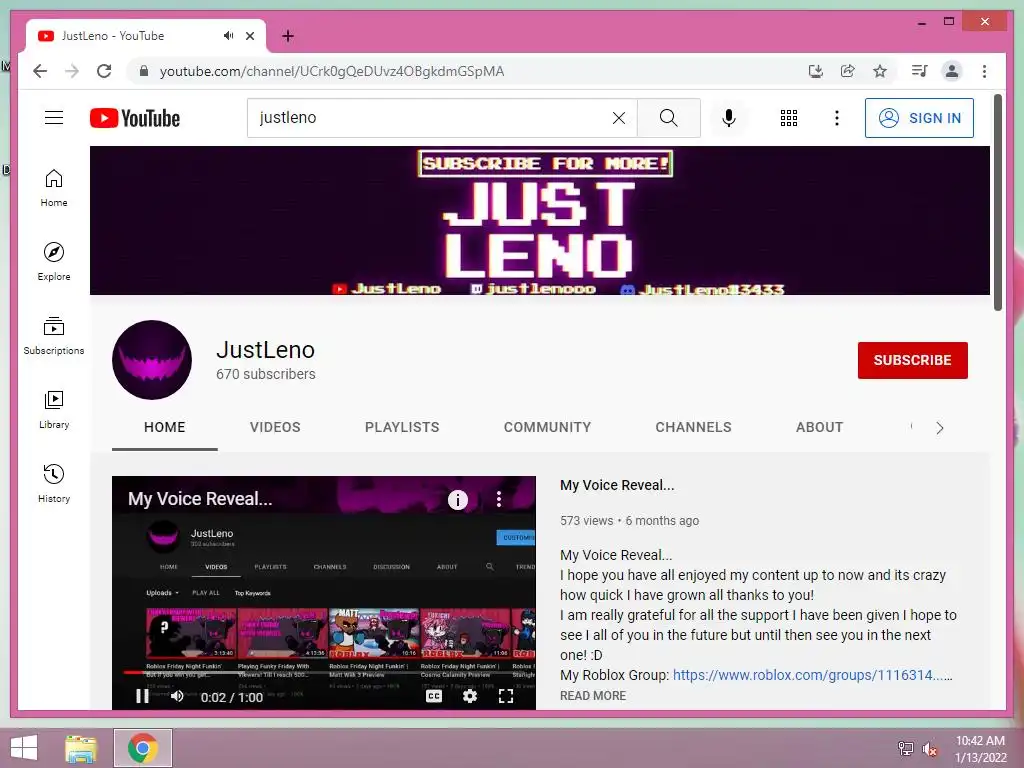This screenshot has height=768, width=1024.
Task: Click the browser forward arrow
Action: [72, 71]
